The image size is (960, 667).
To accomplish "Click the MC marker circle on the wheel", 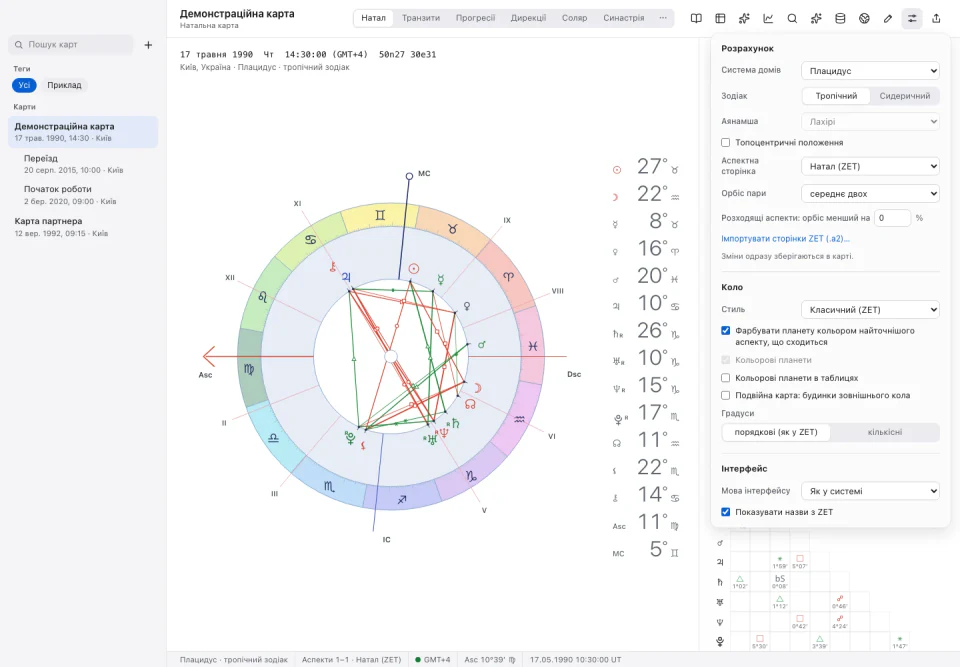I will [x=409, y=176].
